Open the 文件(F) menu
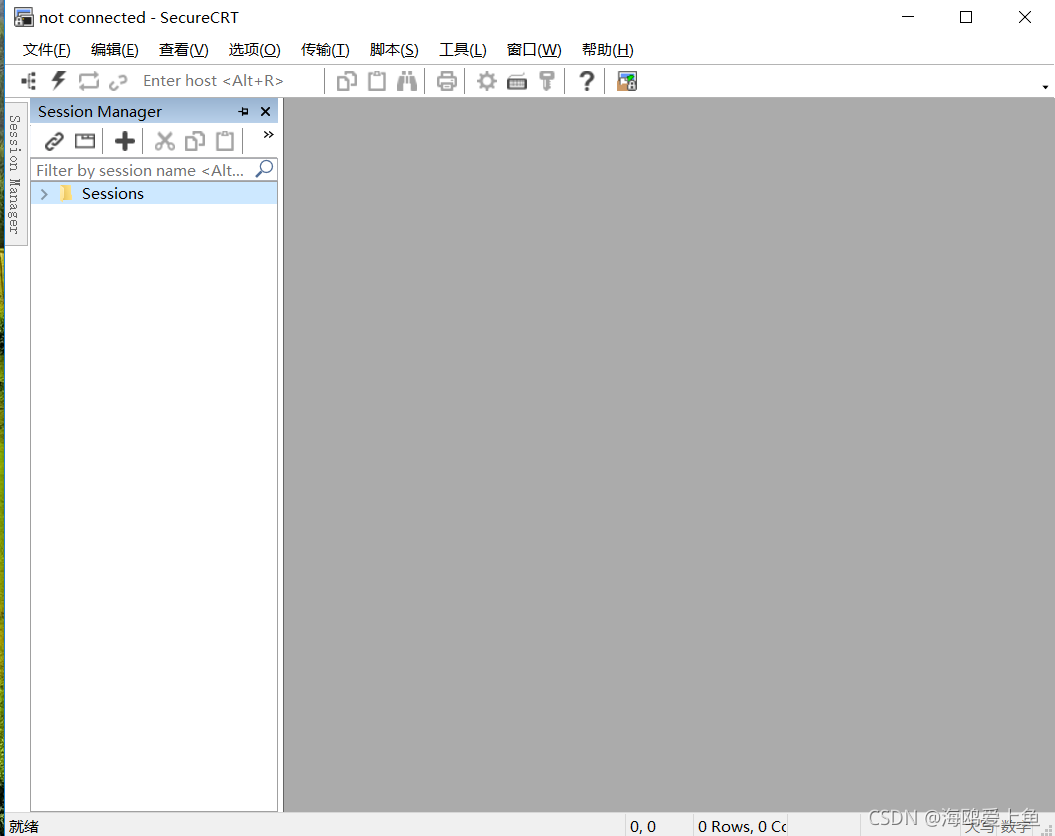The height and width of the screenshot is (836, 1055). point(46,50)
